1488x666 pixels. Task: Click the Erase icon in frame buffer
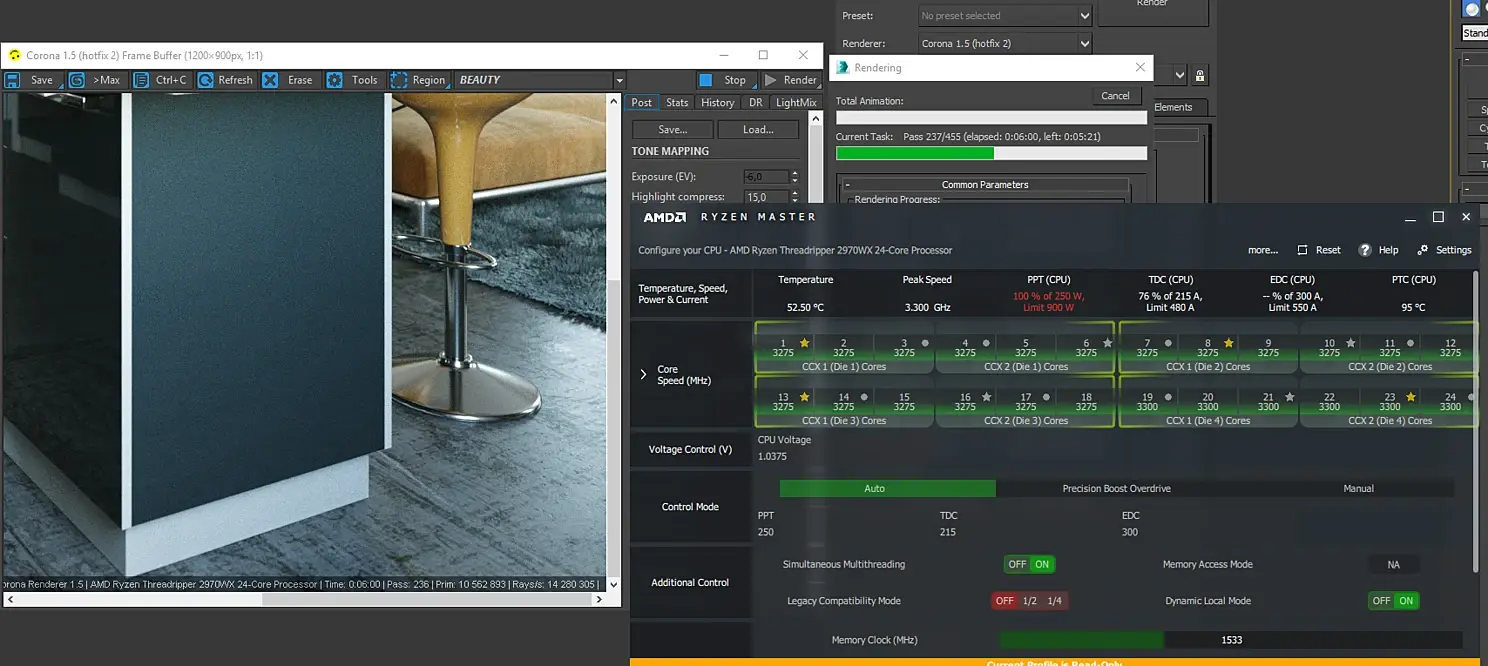[x=270, y=80]
